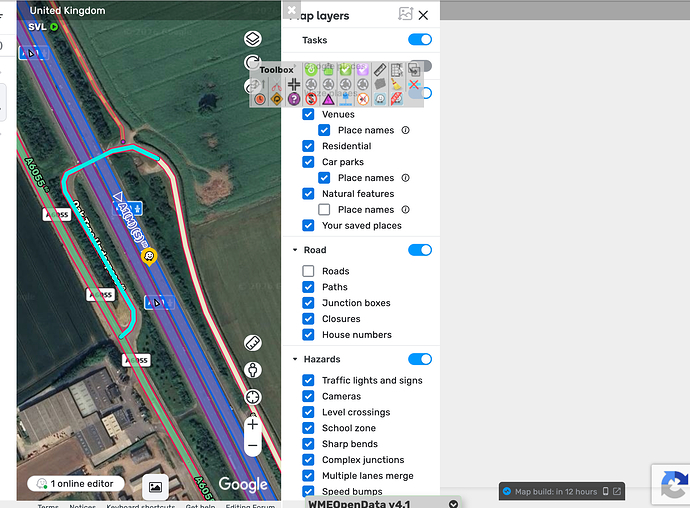Open Map build external link icon
Viewport: 690px width, 508px height.
pyautogui.click(x=617, y=491)
